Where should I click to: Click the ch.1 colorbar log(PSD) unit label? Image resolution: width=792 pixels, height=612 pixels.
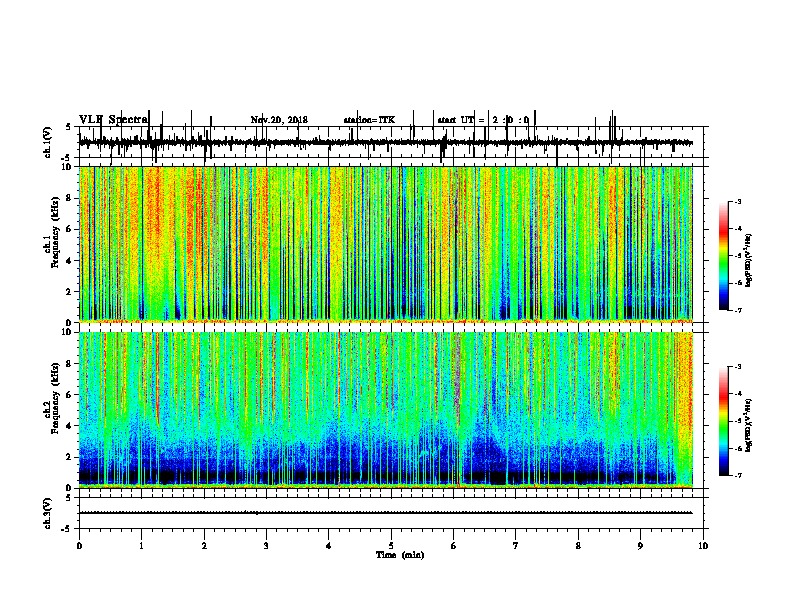749,260
